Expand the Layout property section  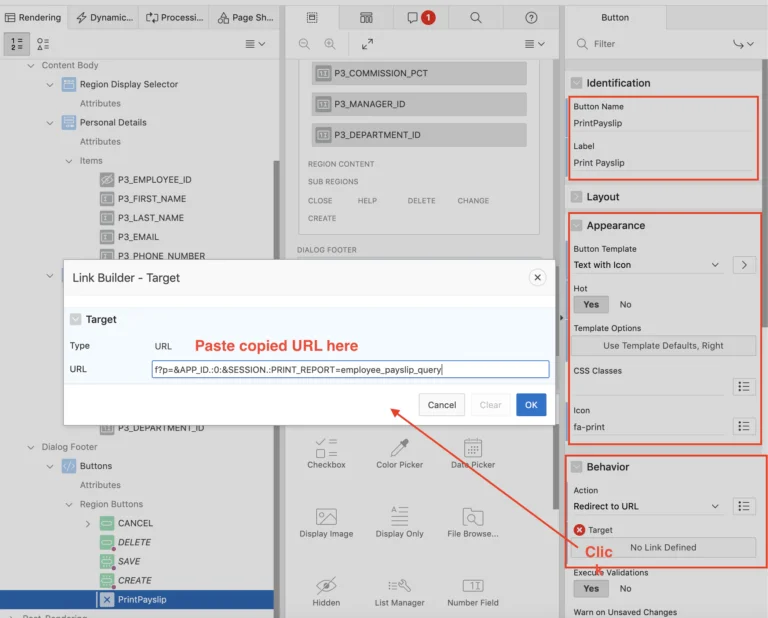coord(576,197)
